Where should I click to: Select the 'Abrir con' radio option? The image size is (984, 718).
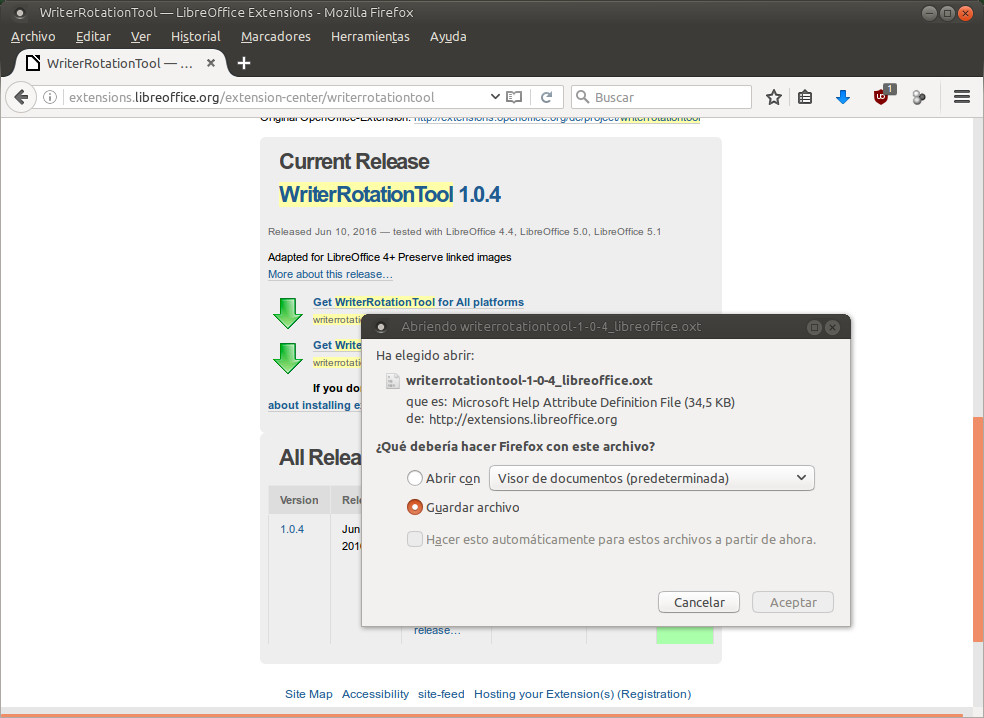click(415, 478)
